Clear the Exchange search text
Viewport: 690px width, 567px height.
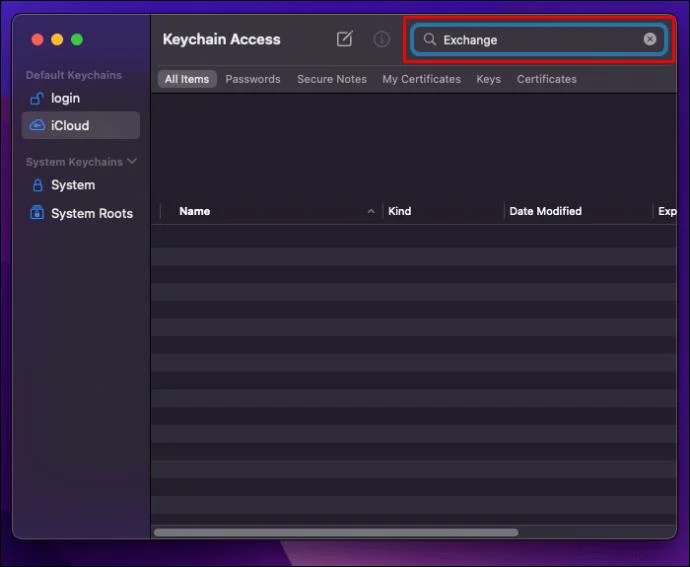coord(650,39)
